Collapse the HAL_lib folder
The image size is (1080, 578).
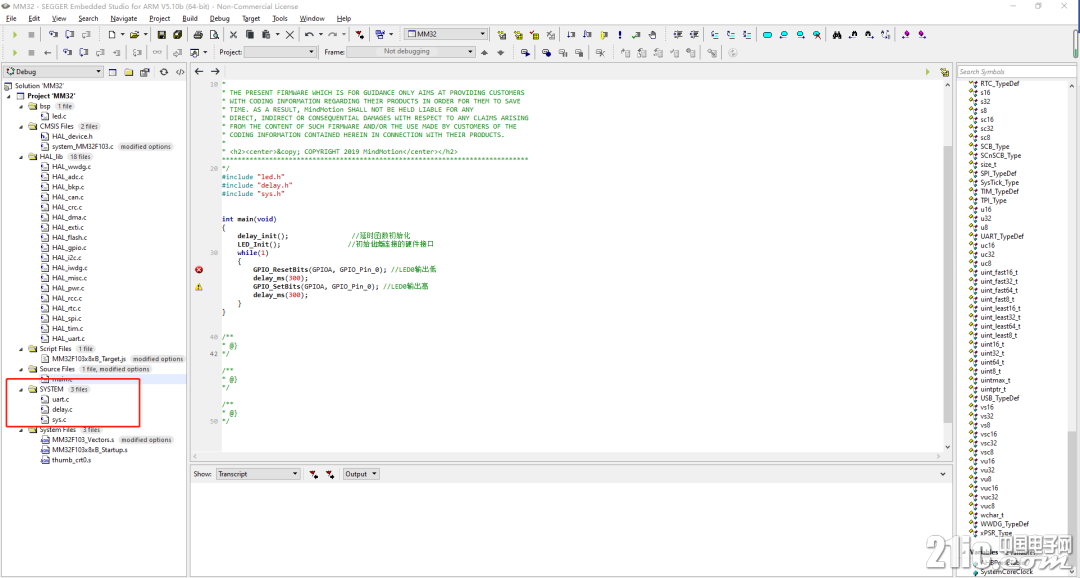(x=23, y=156)
